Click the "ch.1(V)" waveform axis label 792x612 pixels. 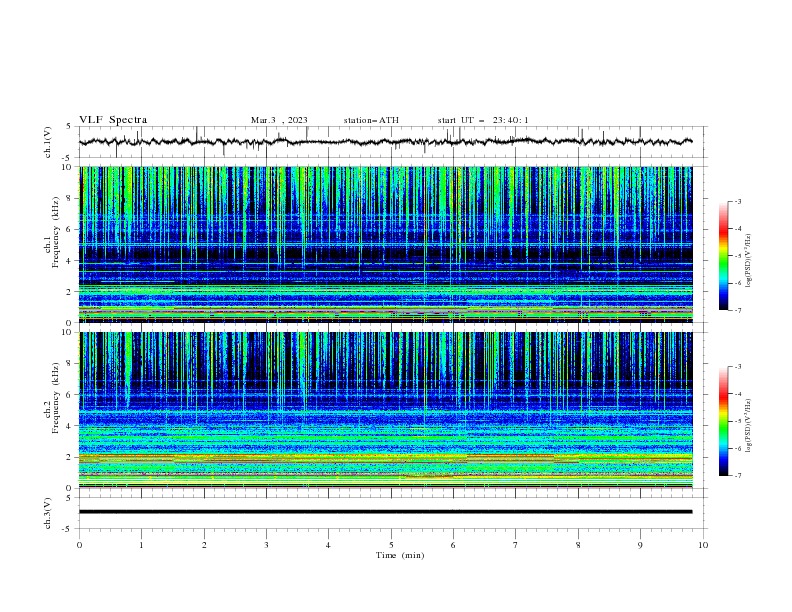(48, 142)
